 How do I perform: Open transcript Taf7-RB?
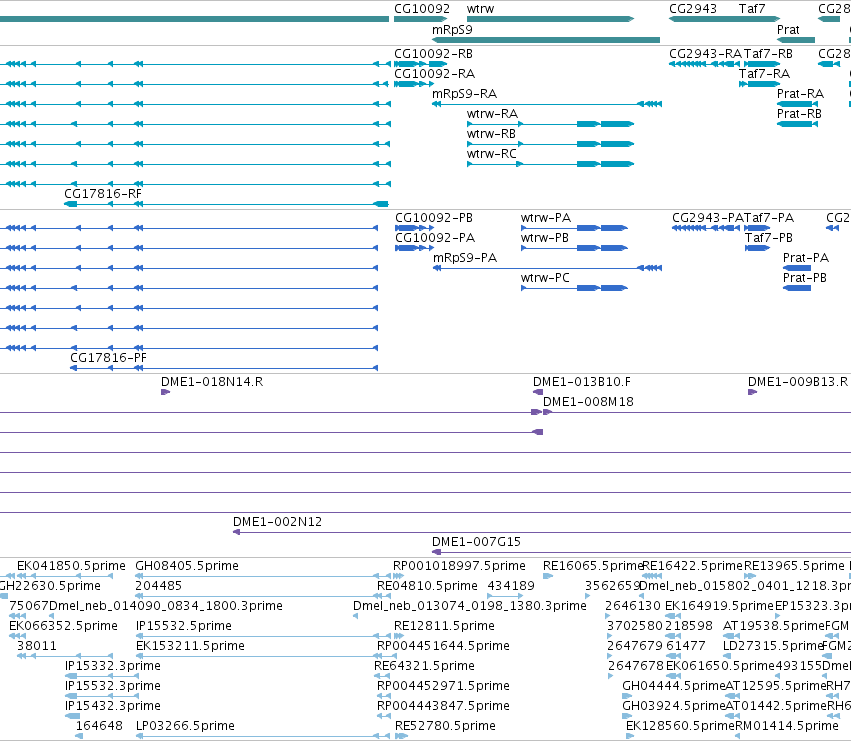pos(768,54)
